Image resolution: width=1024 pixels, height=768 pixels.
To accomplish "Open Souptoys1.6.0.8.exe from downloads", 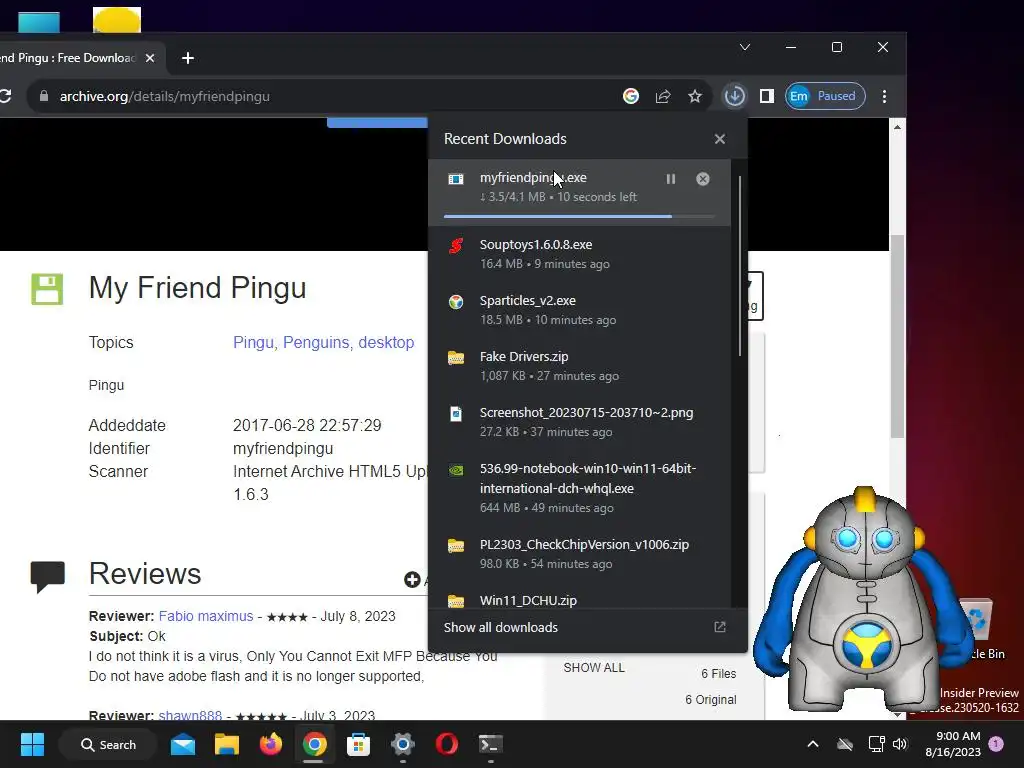I will (579, 254).
